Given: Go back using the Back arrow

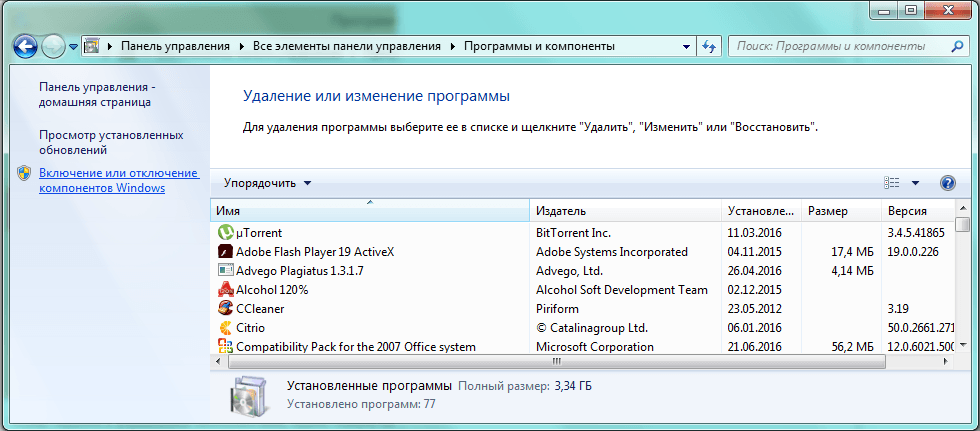Looking at the screenshot, I should pos(26,46).
